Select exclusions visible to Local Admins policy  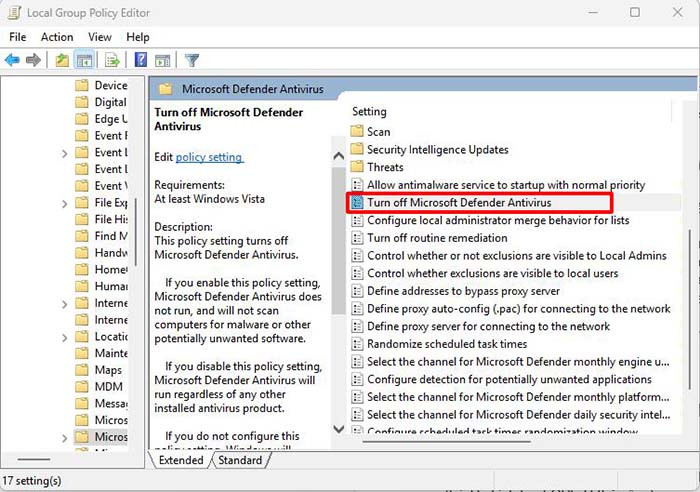pyautogui.click(x=509, y=255)
